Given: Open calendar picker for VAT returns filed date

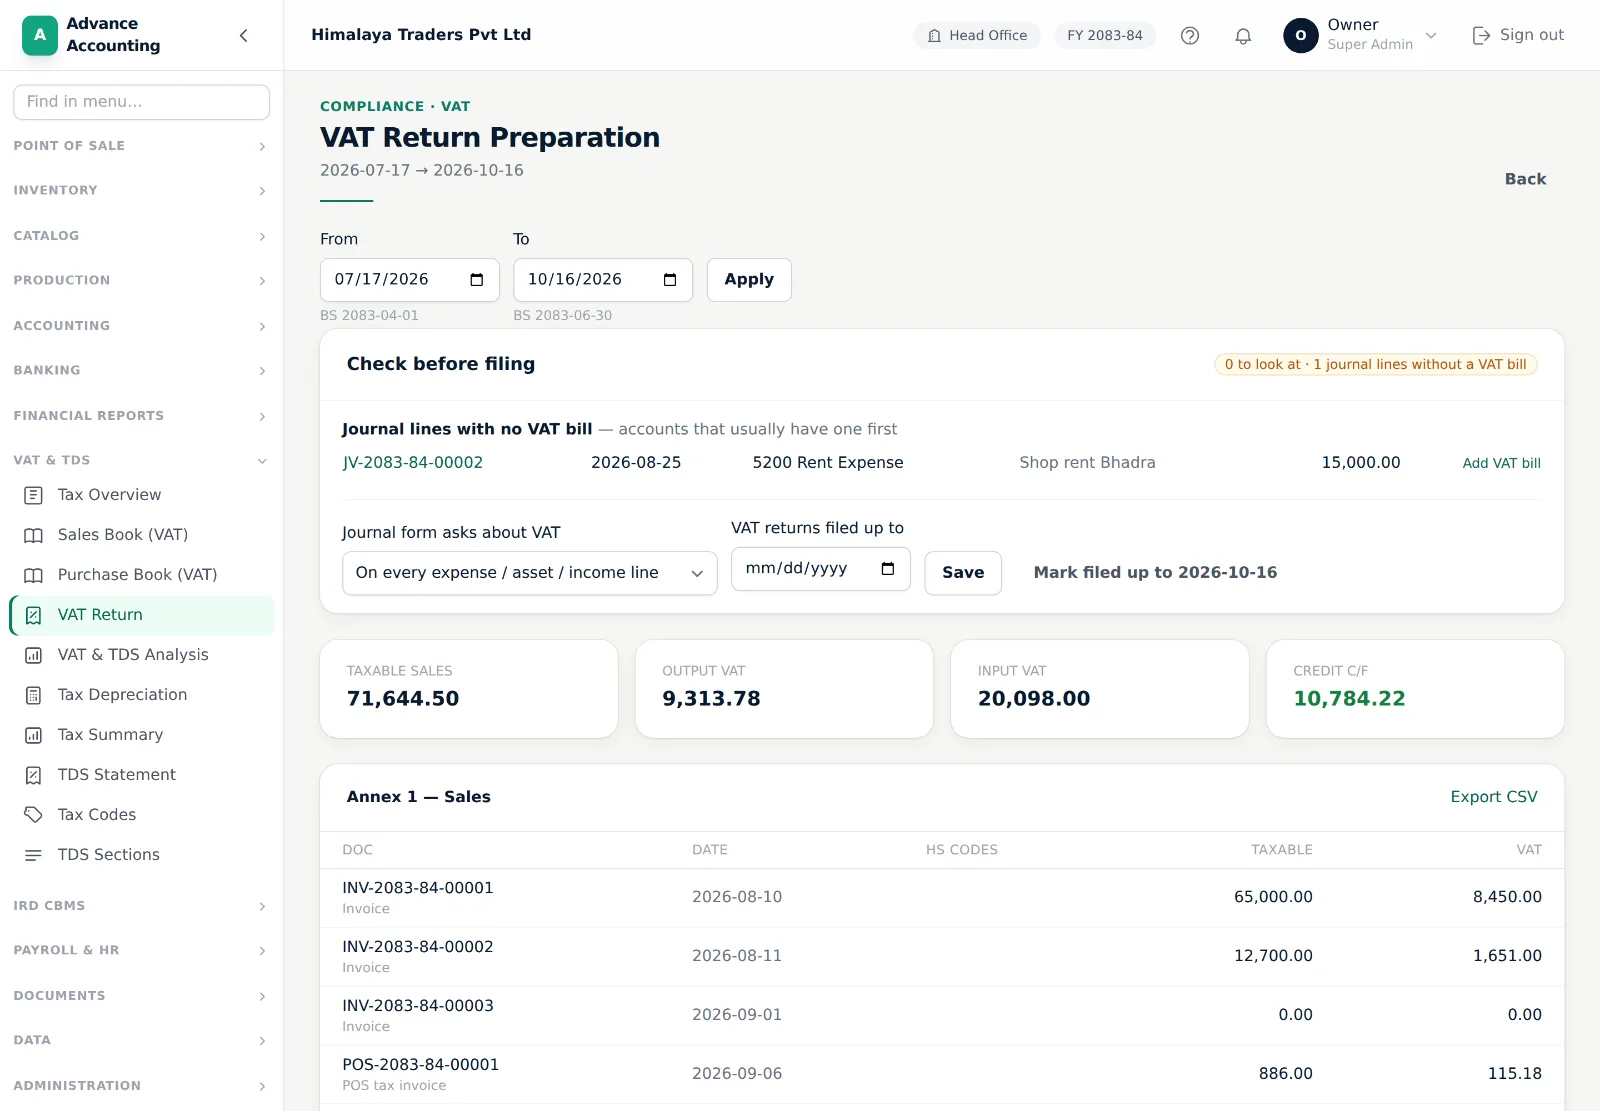Looking at the screenshot, I should (x=888, y=569).
